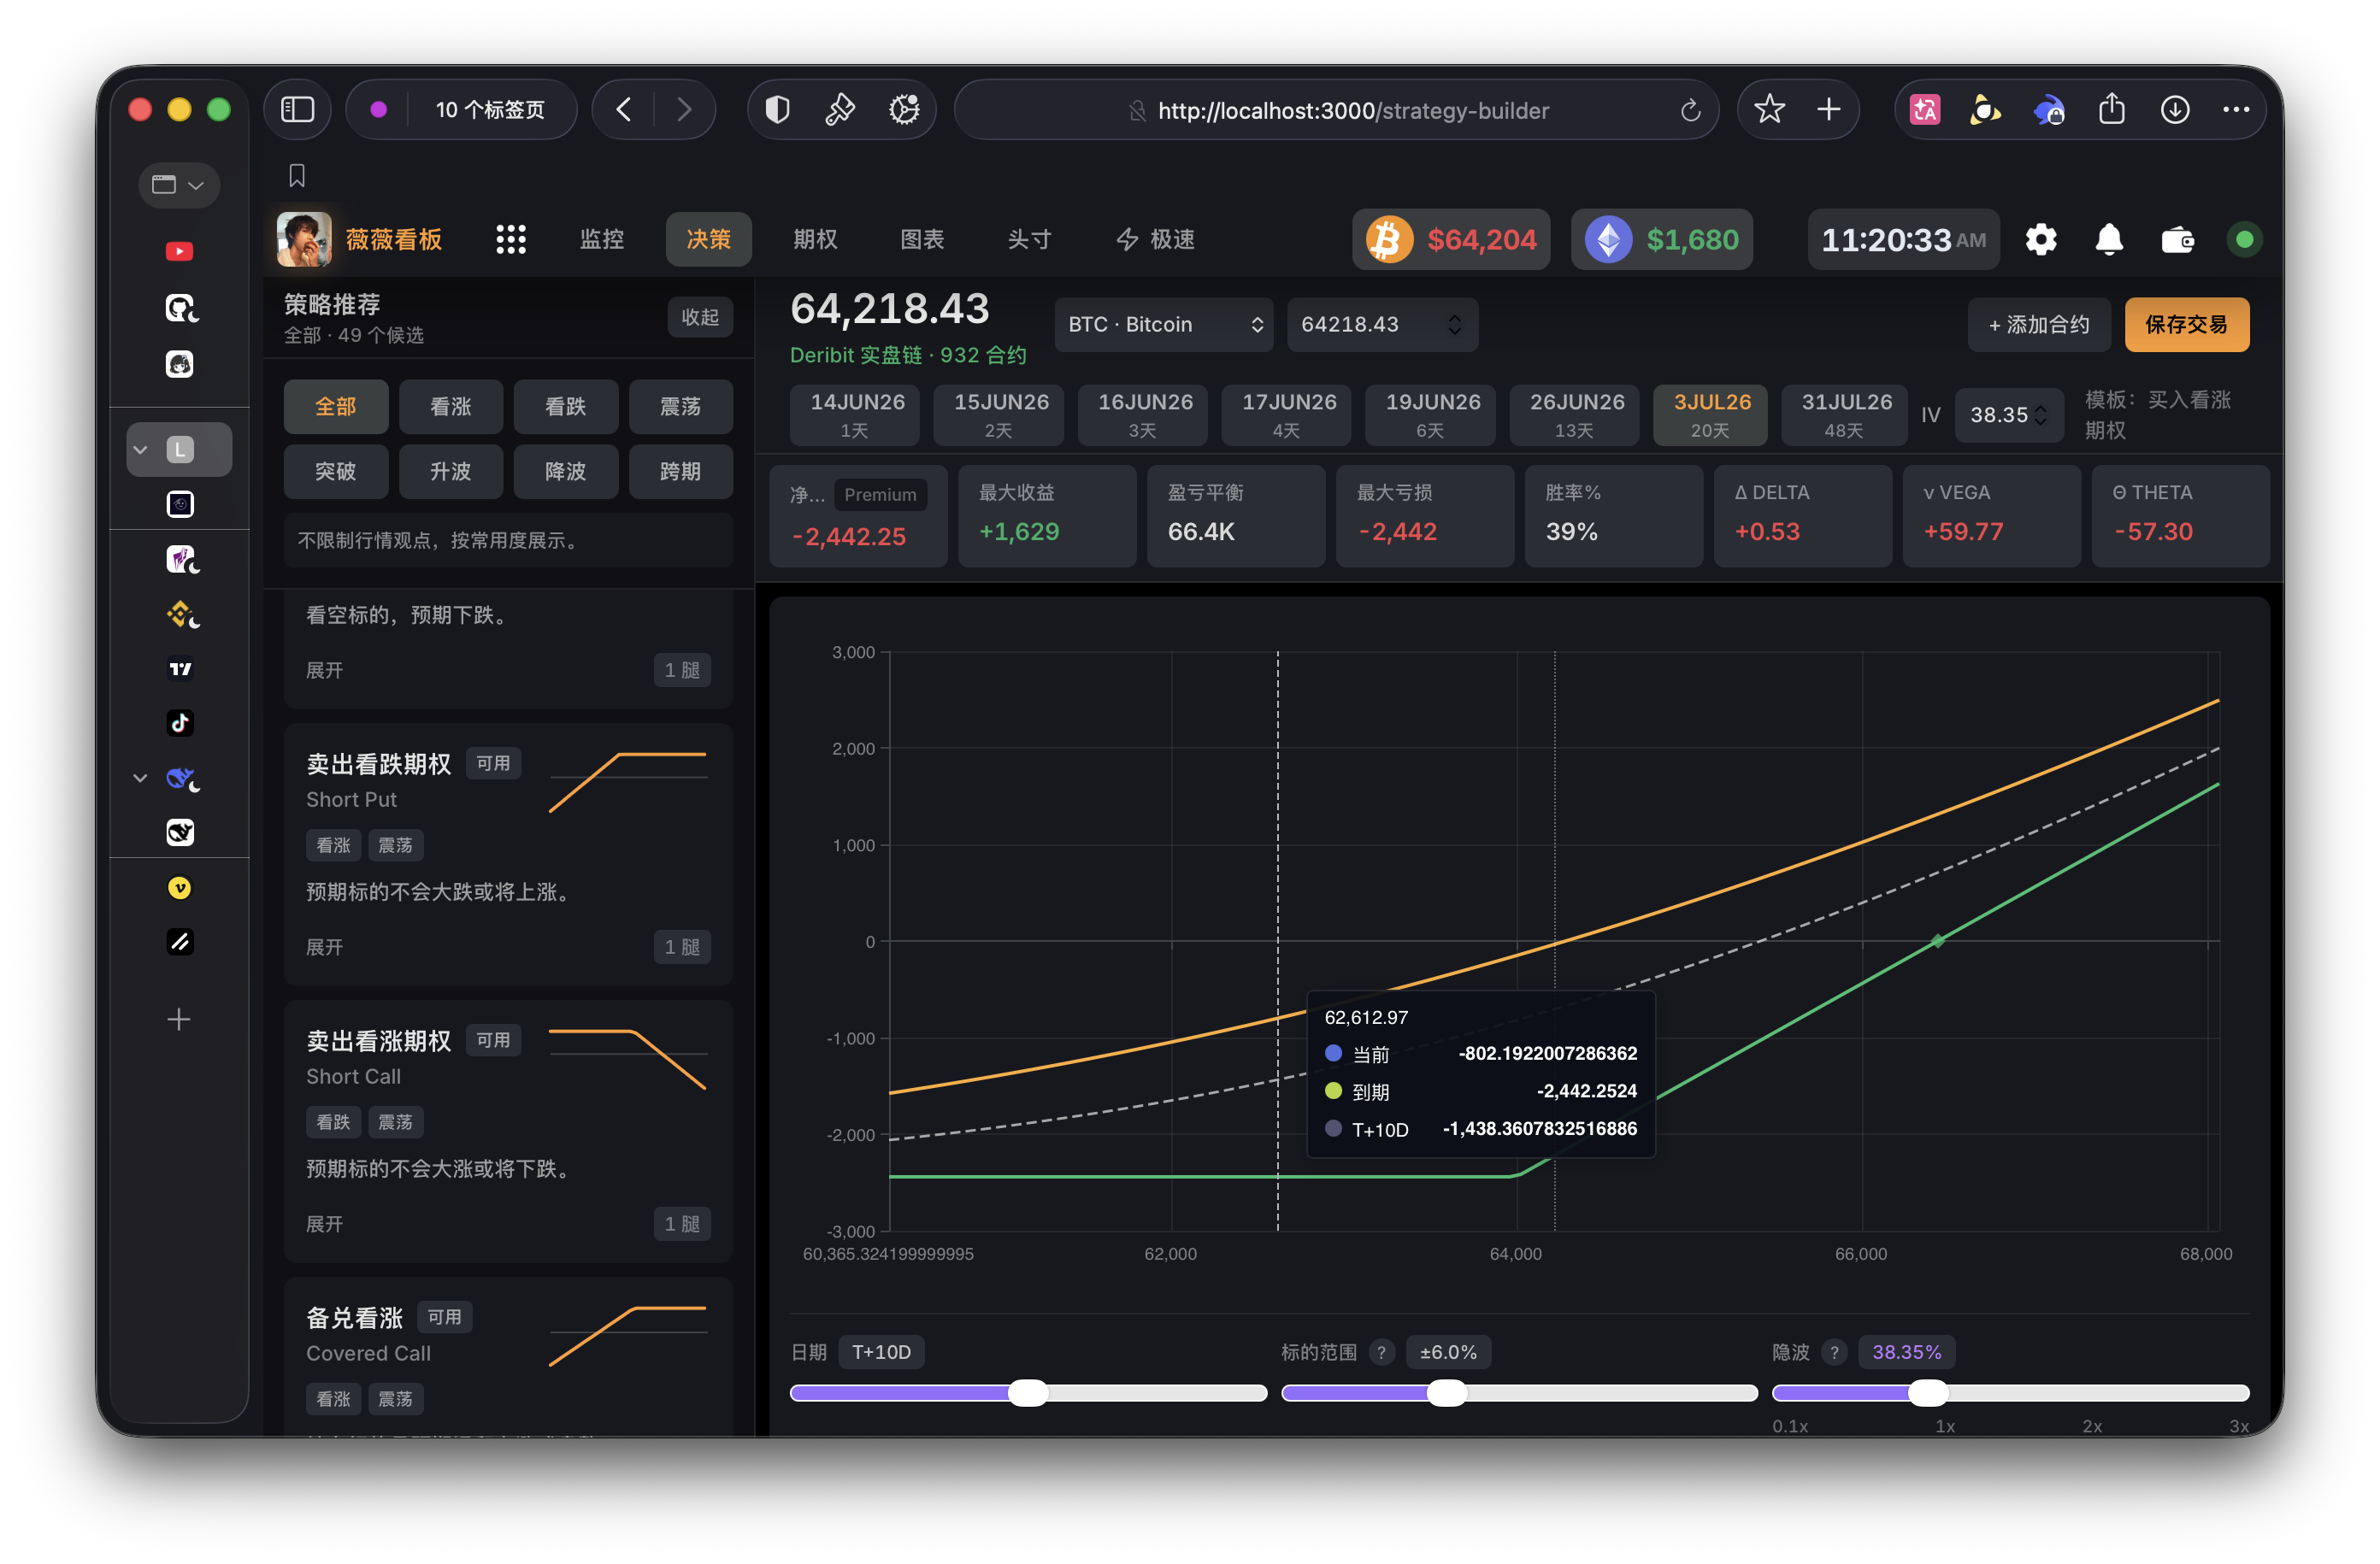The height and width of the screenshot is (1564, 2380).
Task: Toggle the Premium label in net card
Action: tap(880, 494)
